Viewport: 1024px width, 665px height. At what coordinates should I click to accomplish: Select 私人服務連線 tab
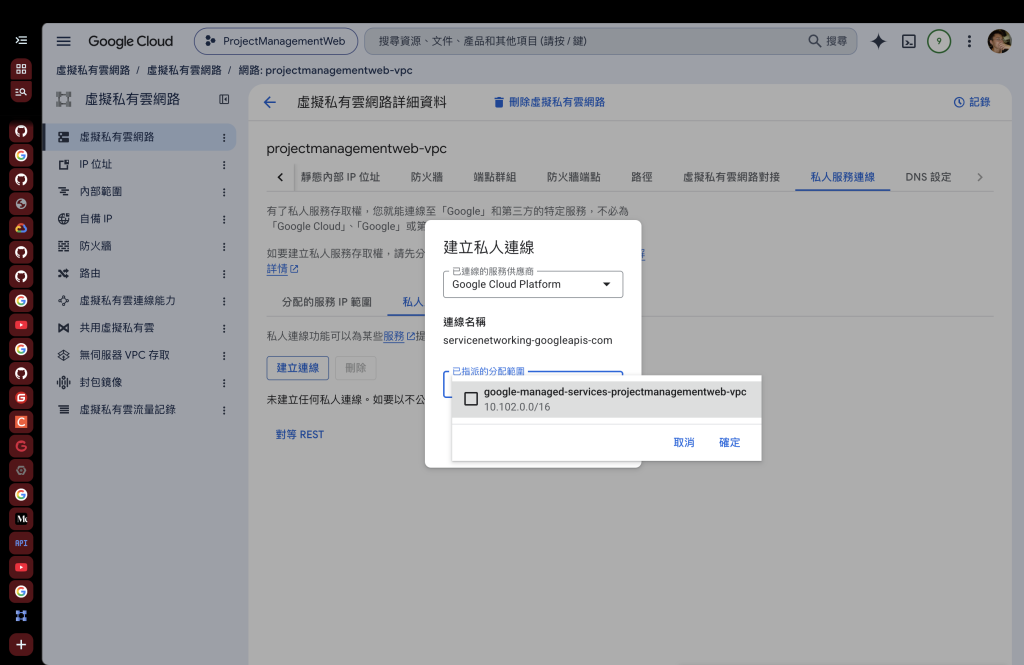pyautogui.click(x=842, y=177)
